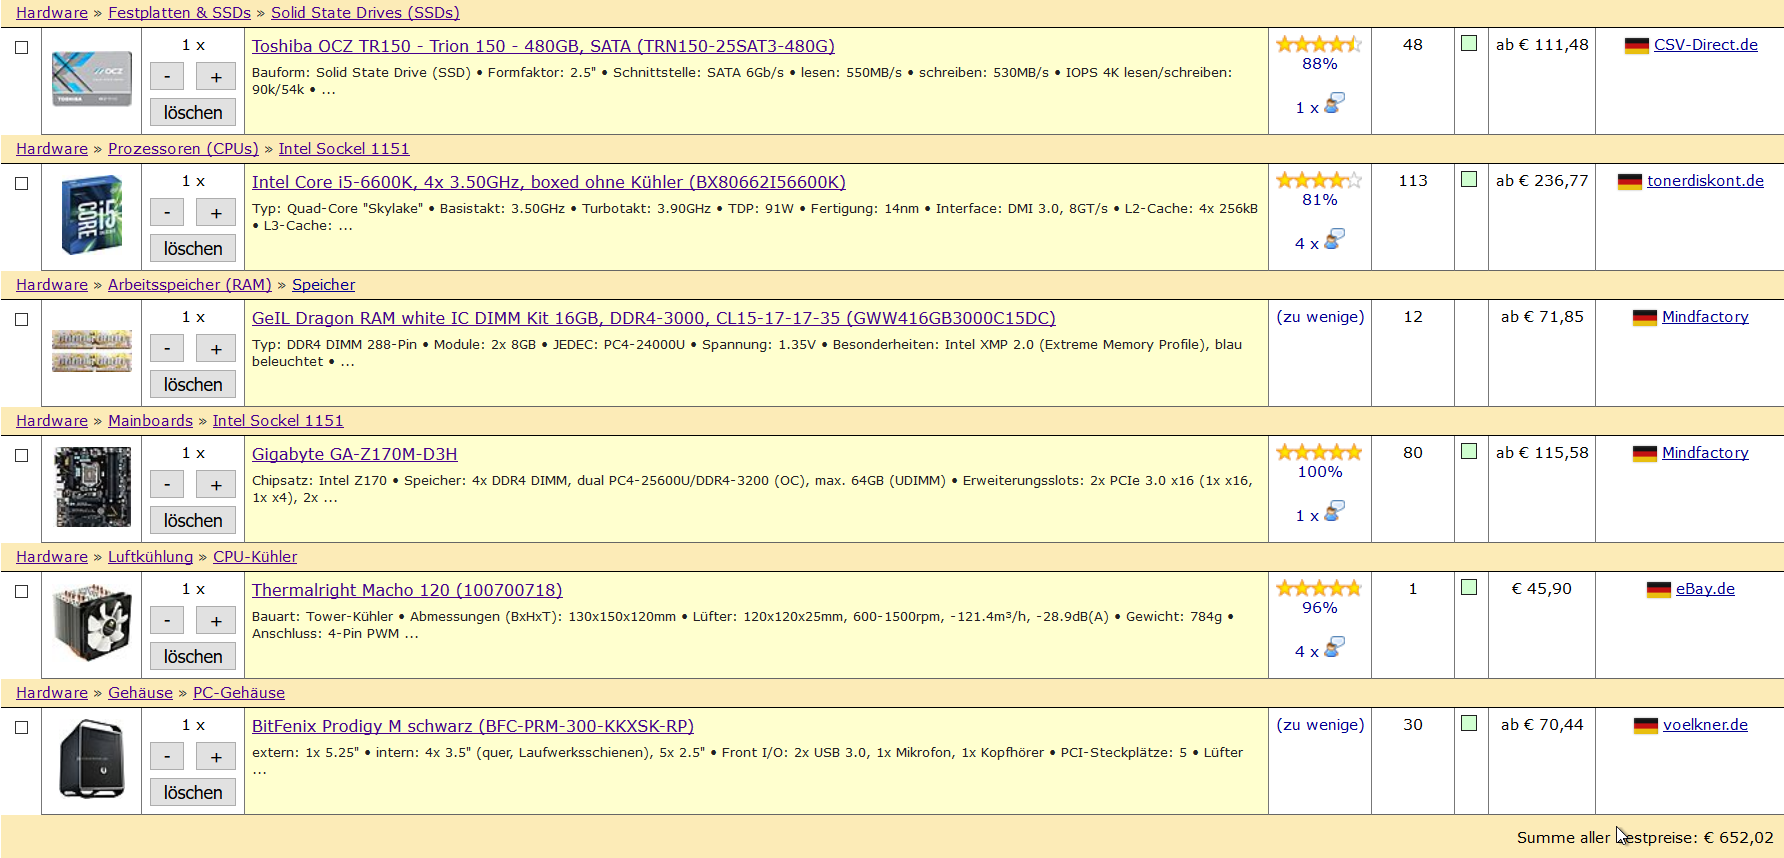Open Thermalright Macho cooler product image
The height and width of the screenshot is (858, 1784).
(x=92, y=623)
